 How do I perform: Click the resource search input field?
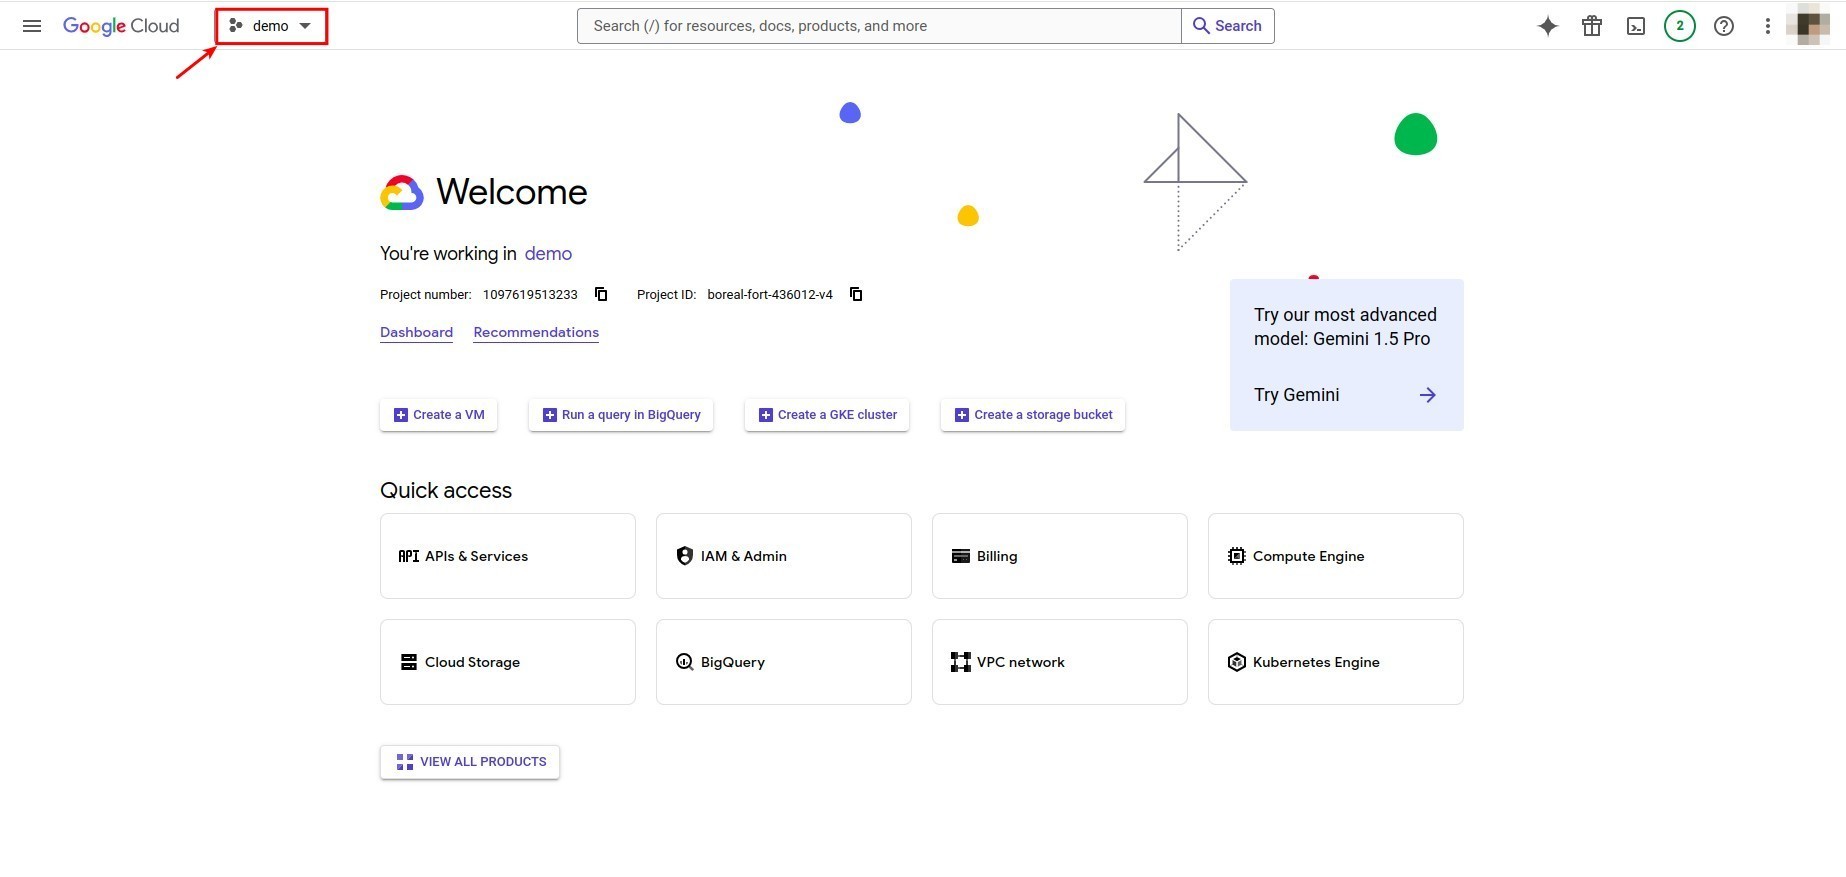click(x=878, y=26)
